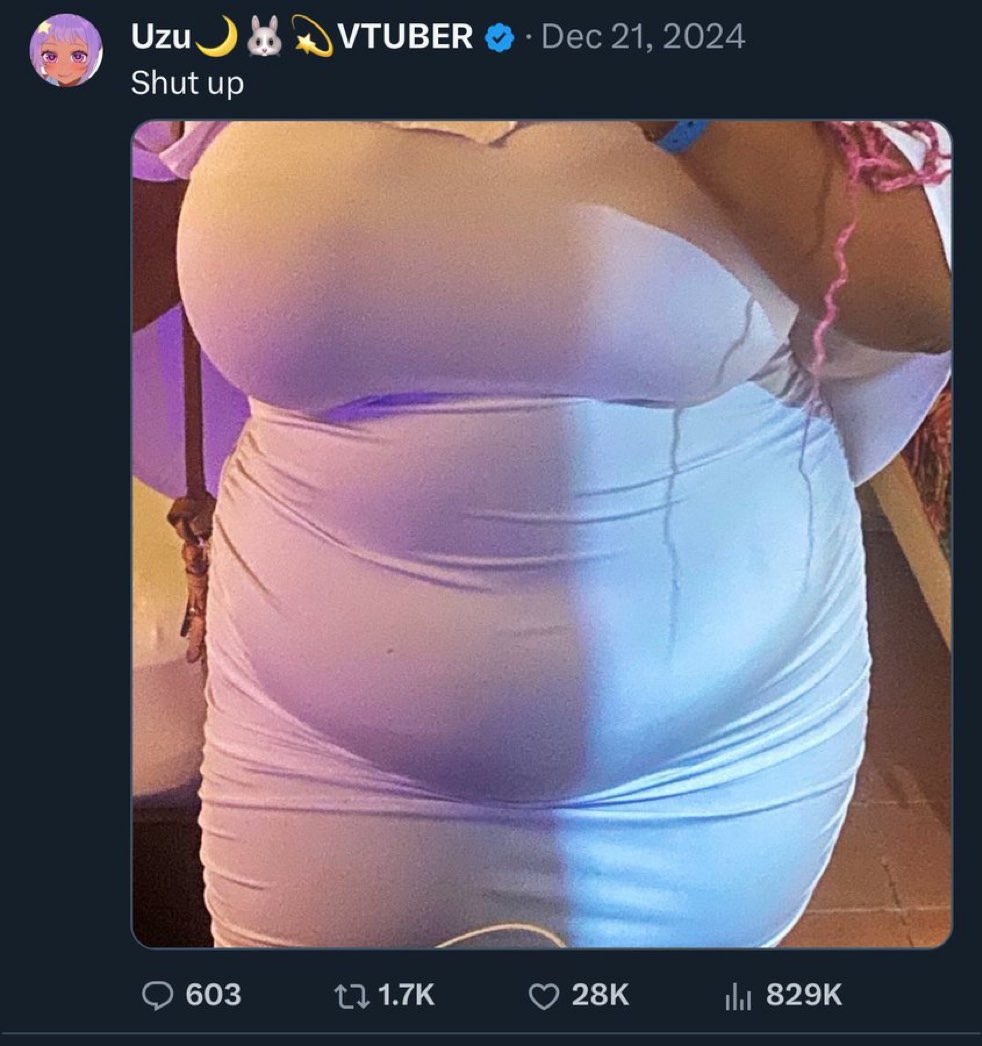Click the 1.7K reposts count
This screenshot has height=1046, width=982.
pos(406,995)
